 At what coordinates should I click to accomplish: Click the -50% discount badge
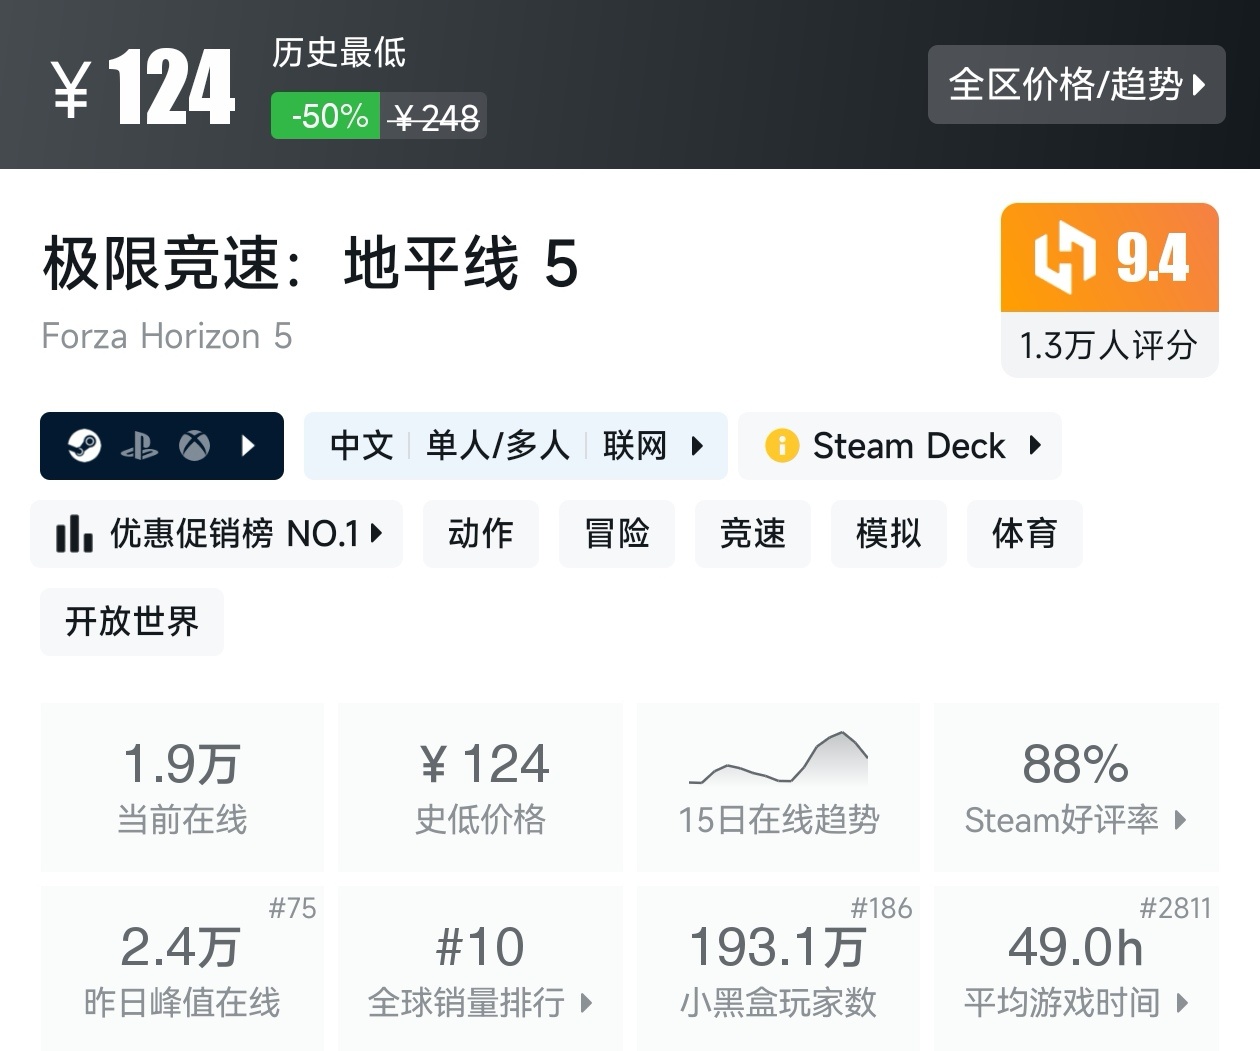326,116
